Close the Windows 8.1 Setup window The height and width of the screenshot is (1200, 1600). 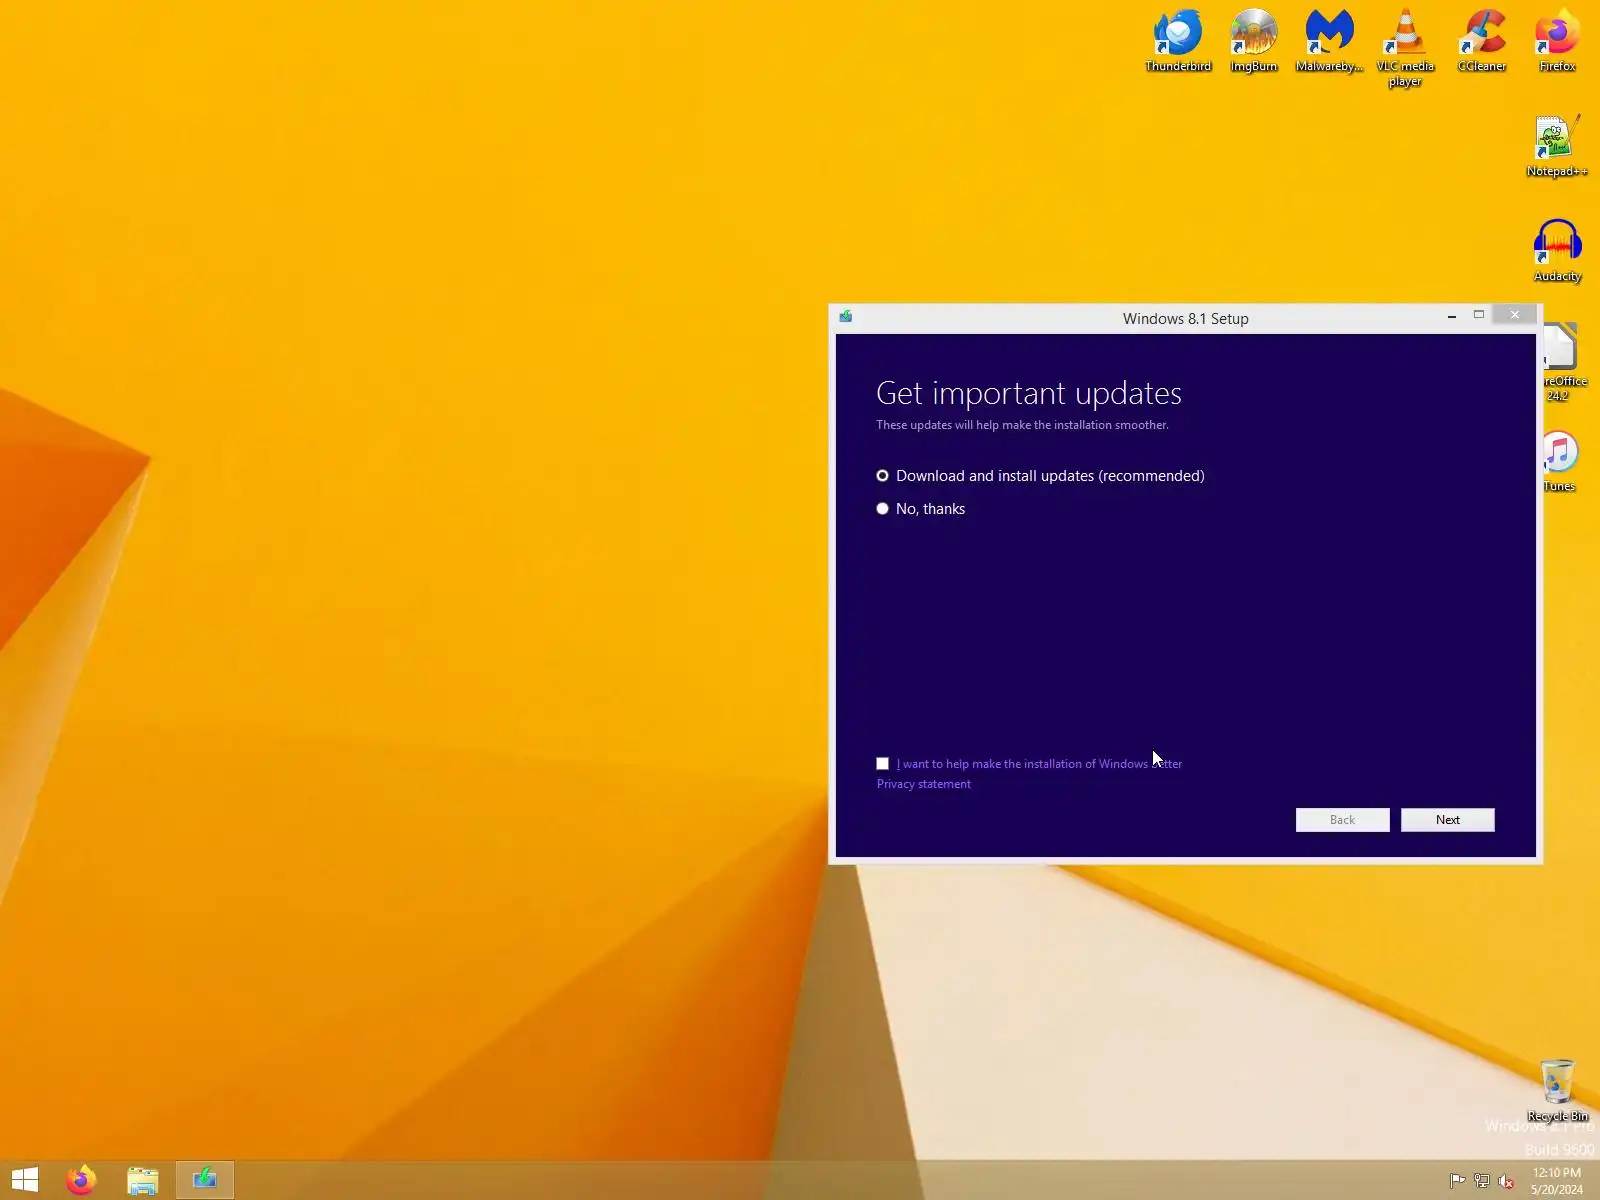click(x=1515, y=315)
